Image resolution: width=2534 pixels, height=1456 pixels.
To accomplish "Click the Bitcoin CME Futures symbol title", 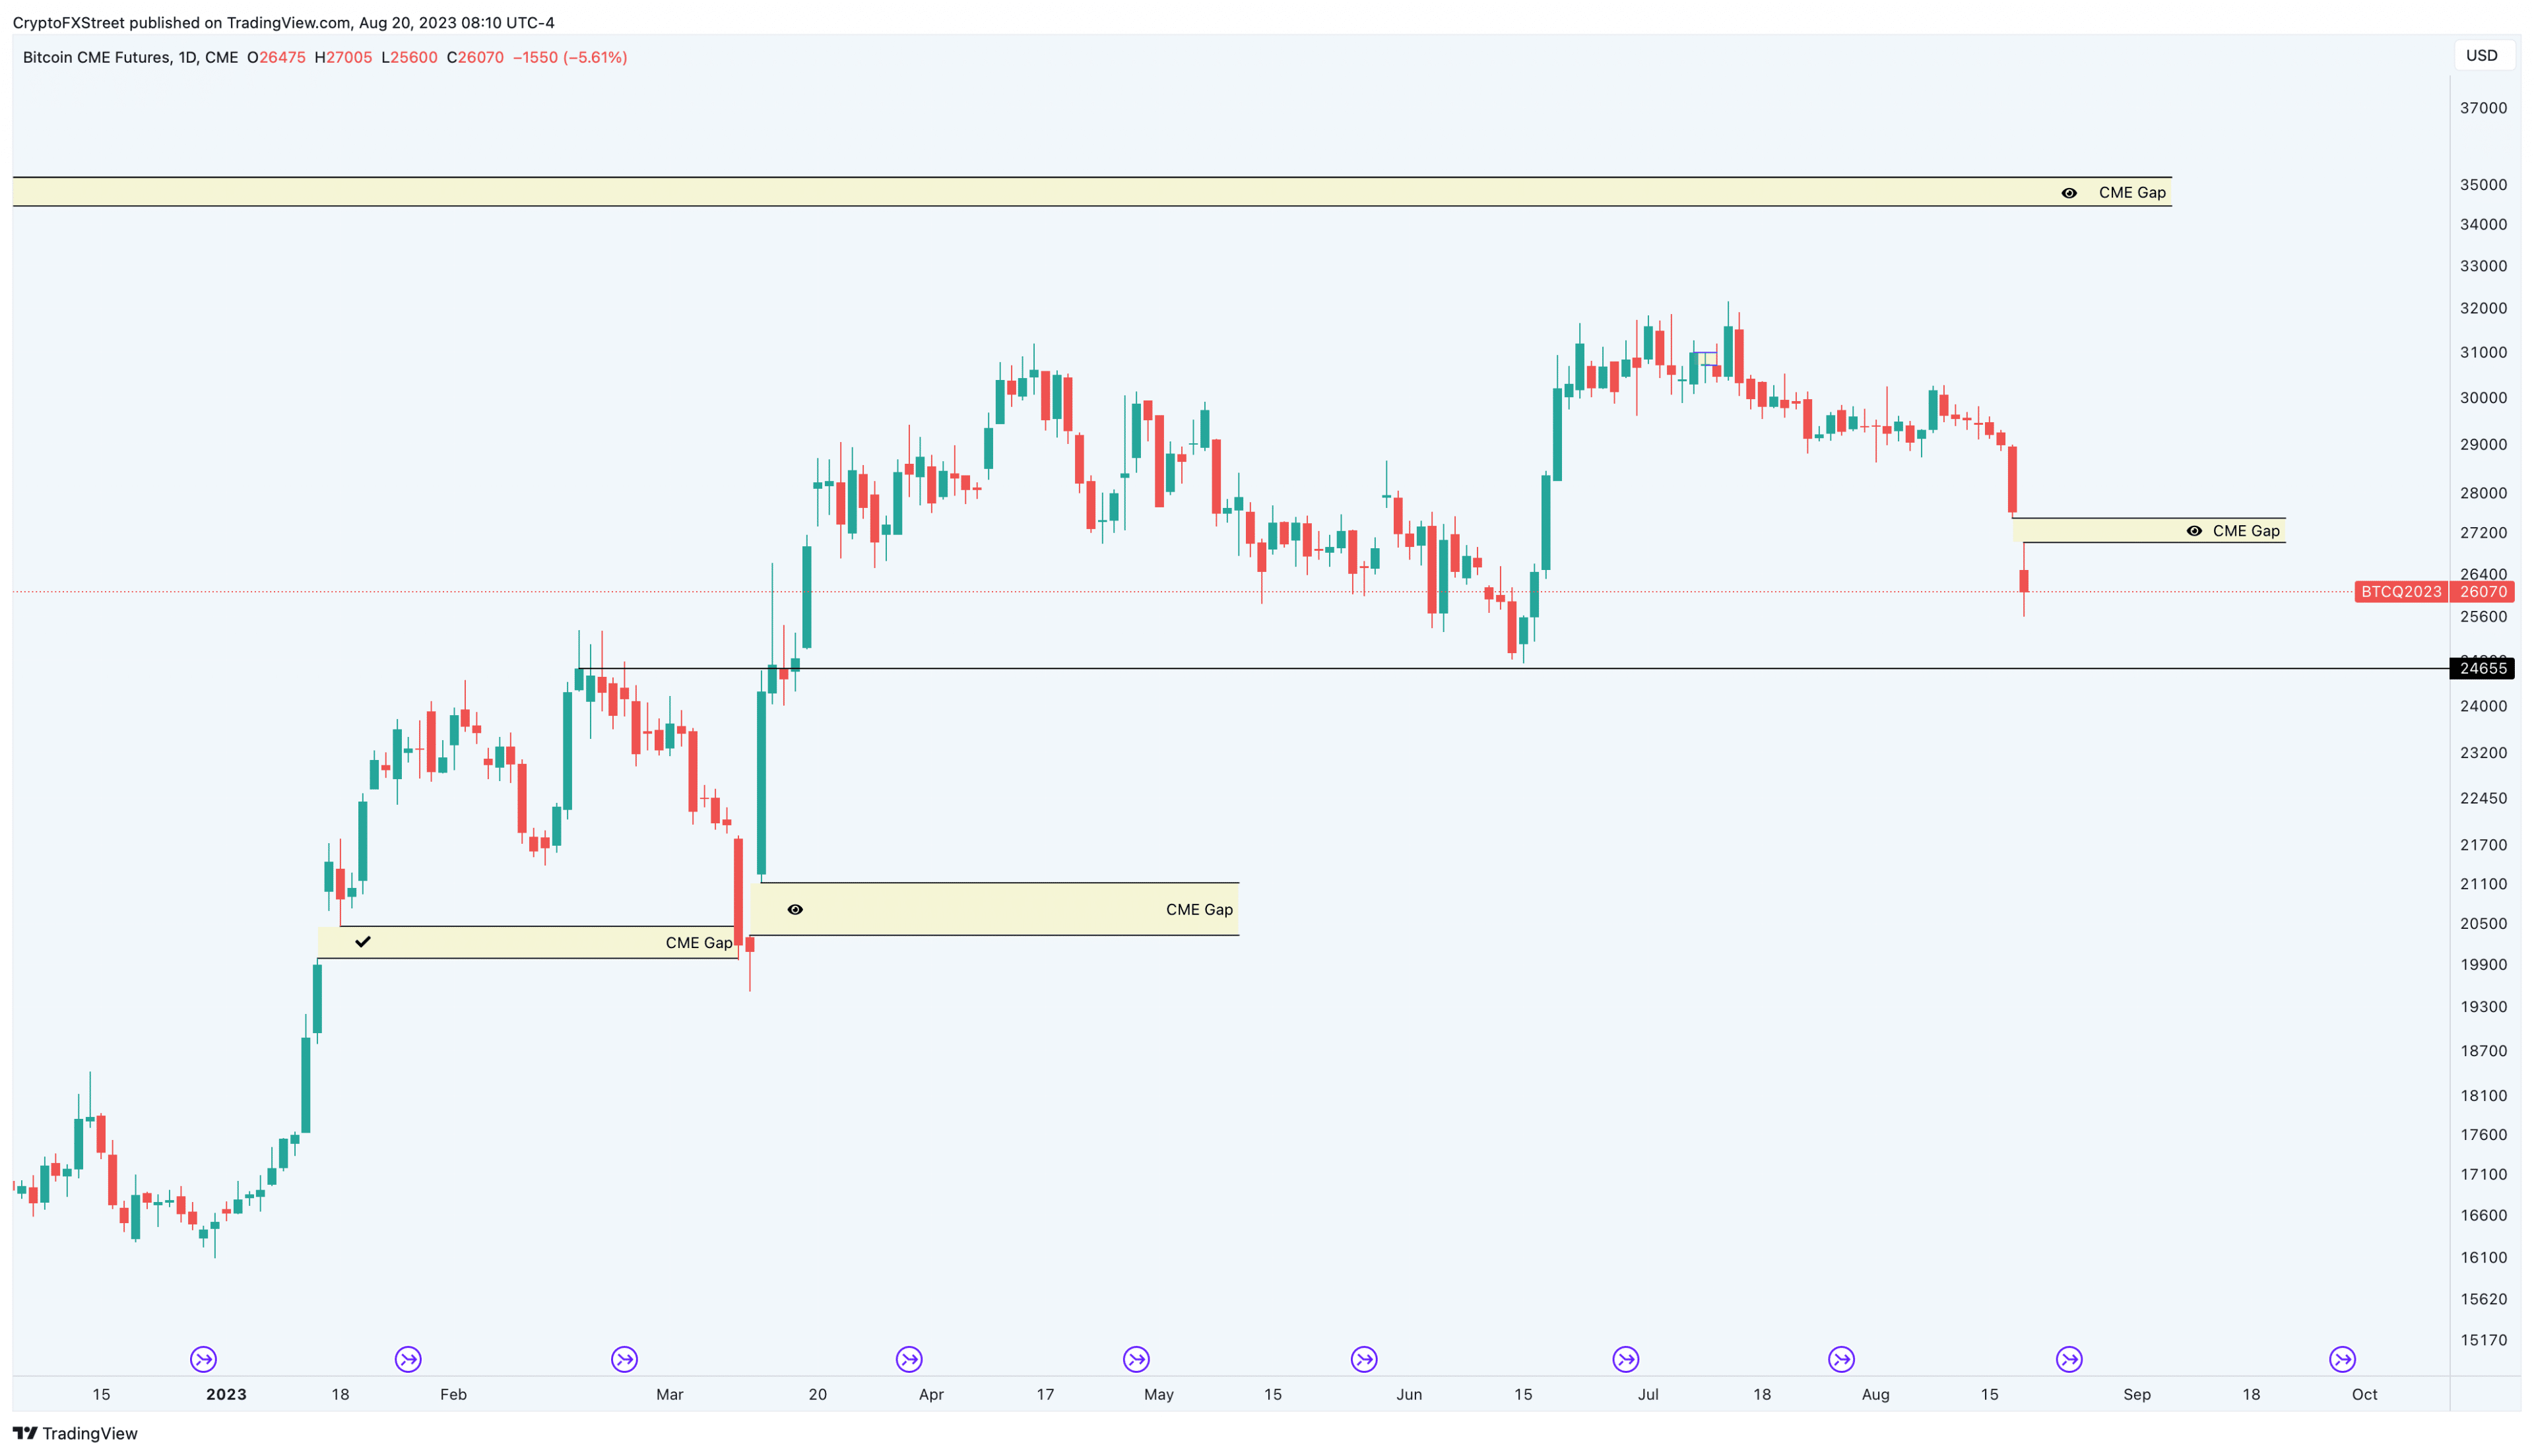I will [130, 57].
